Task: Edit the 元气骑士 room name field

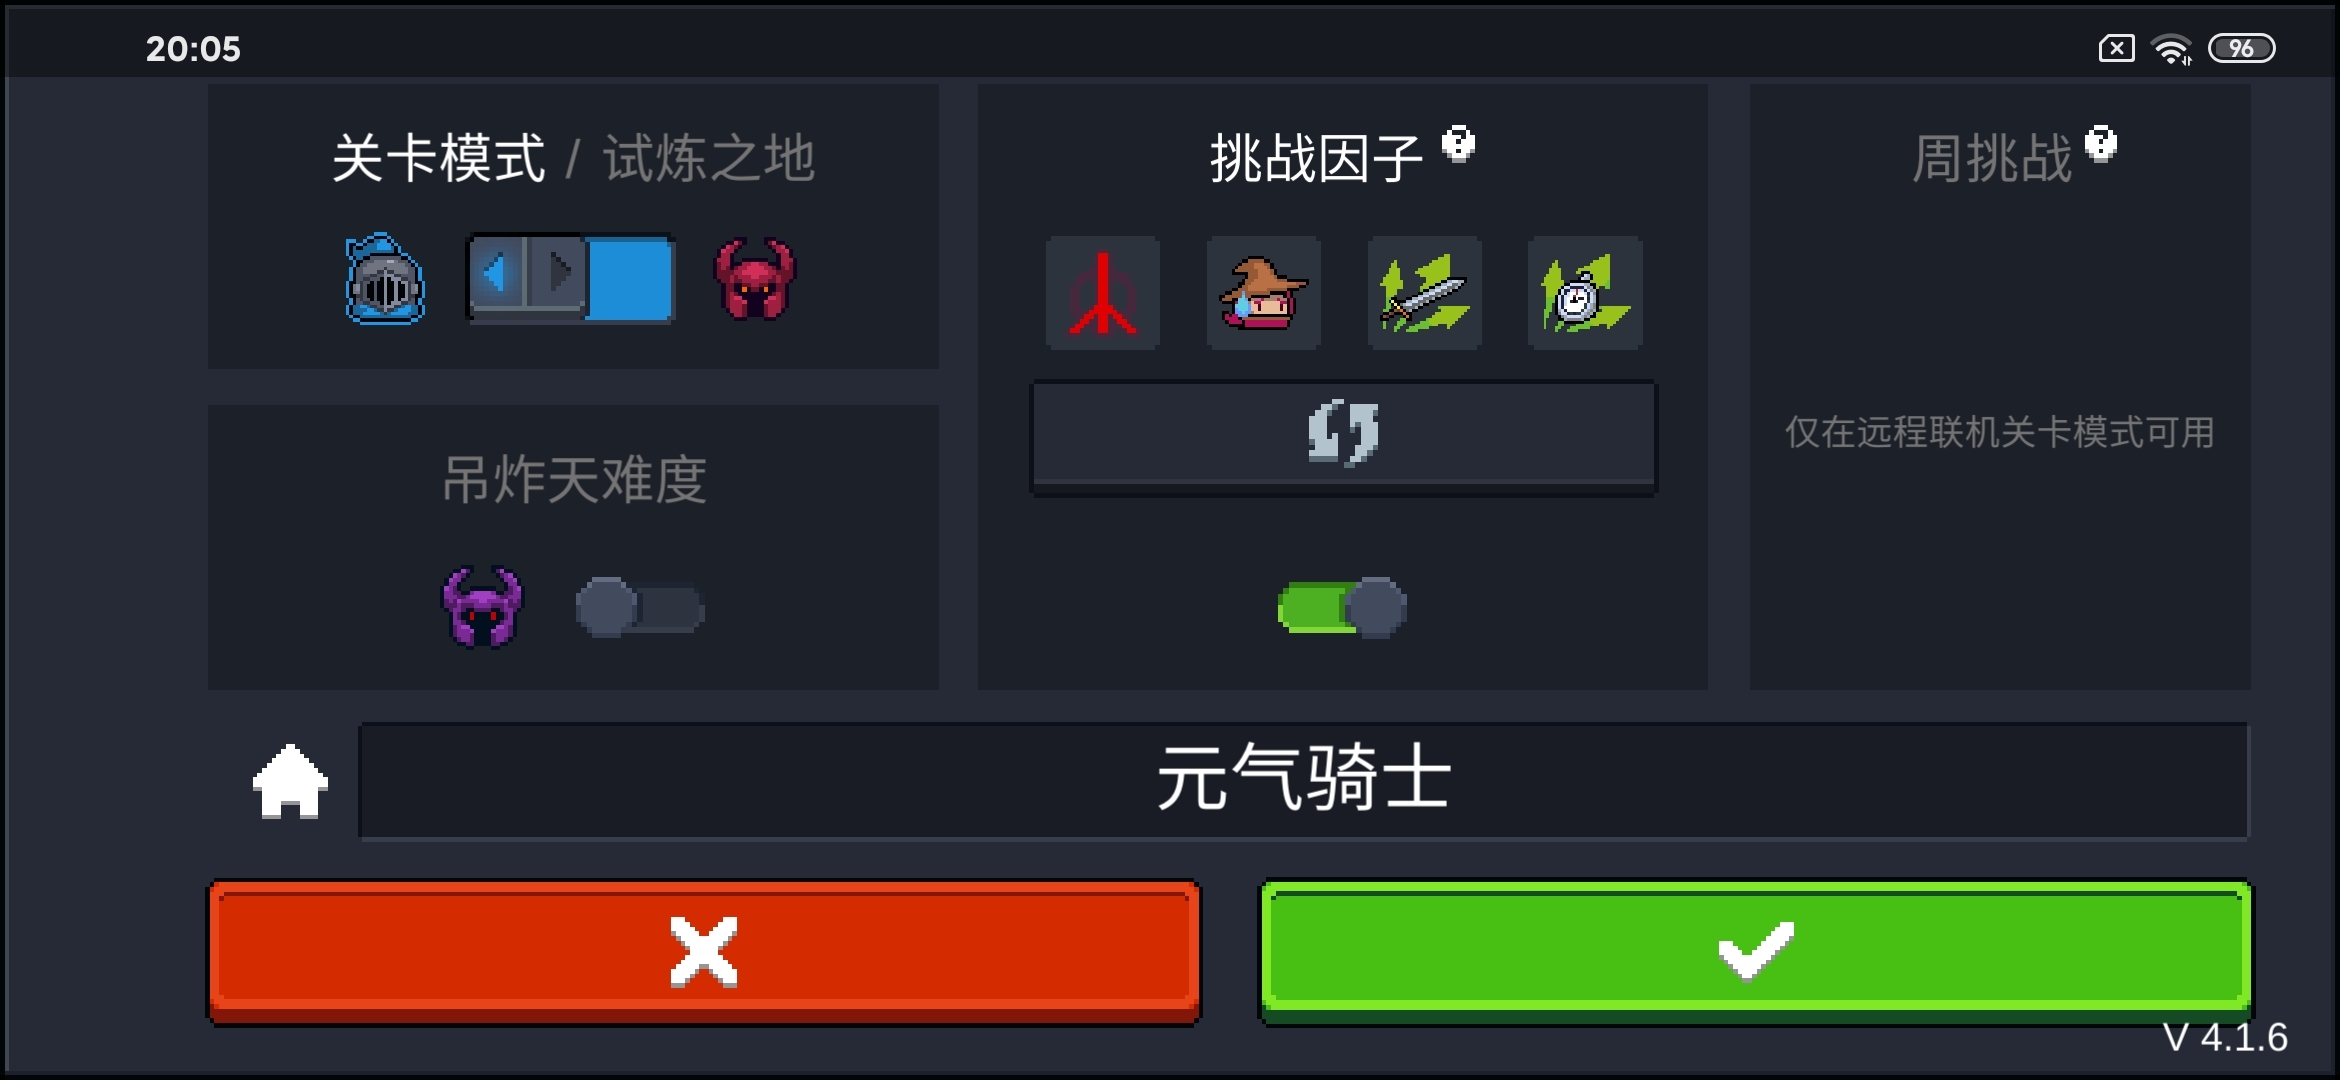Action: 1303,781
